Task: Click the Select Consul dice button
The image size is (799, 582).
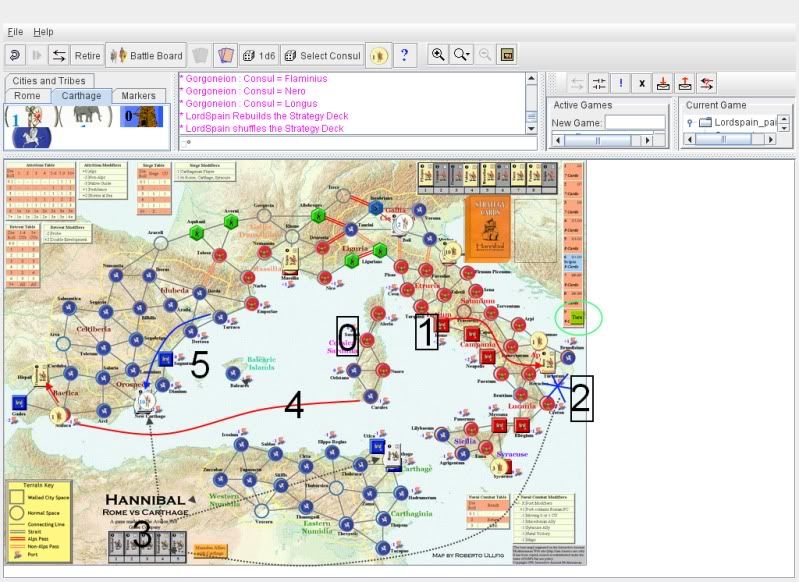Action: (323, 56)
